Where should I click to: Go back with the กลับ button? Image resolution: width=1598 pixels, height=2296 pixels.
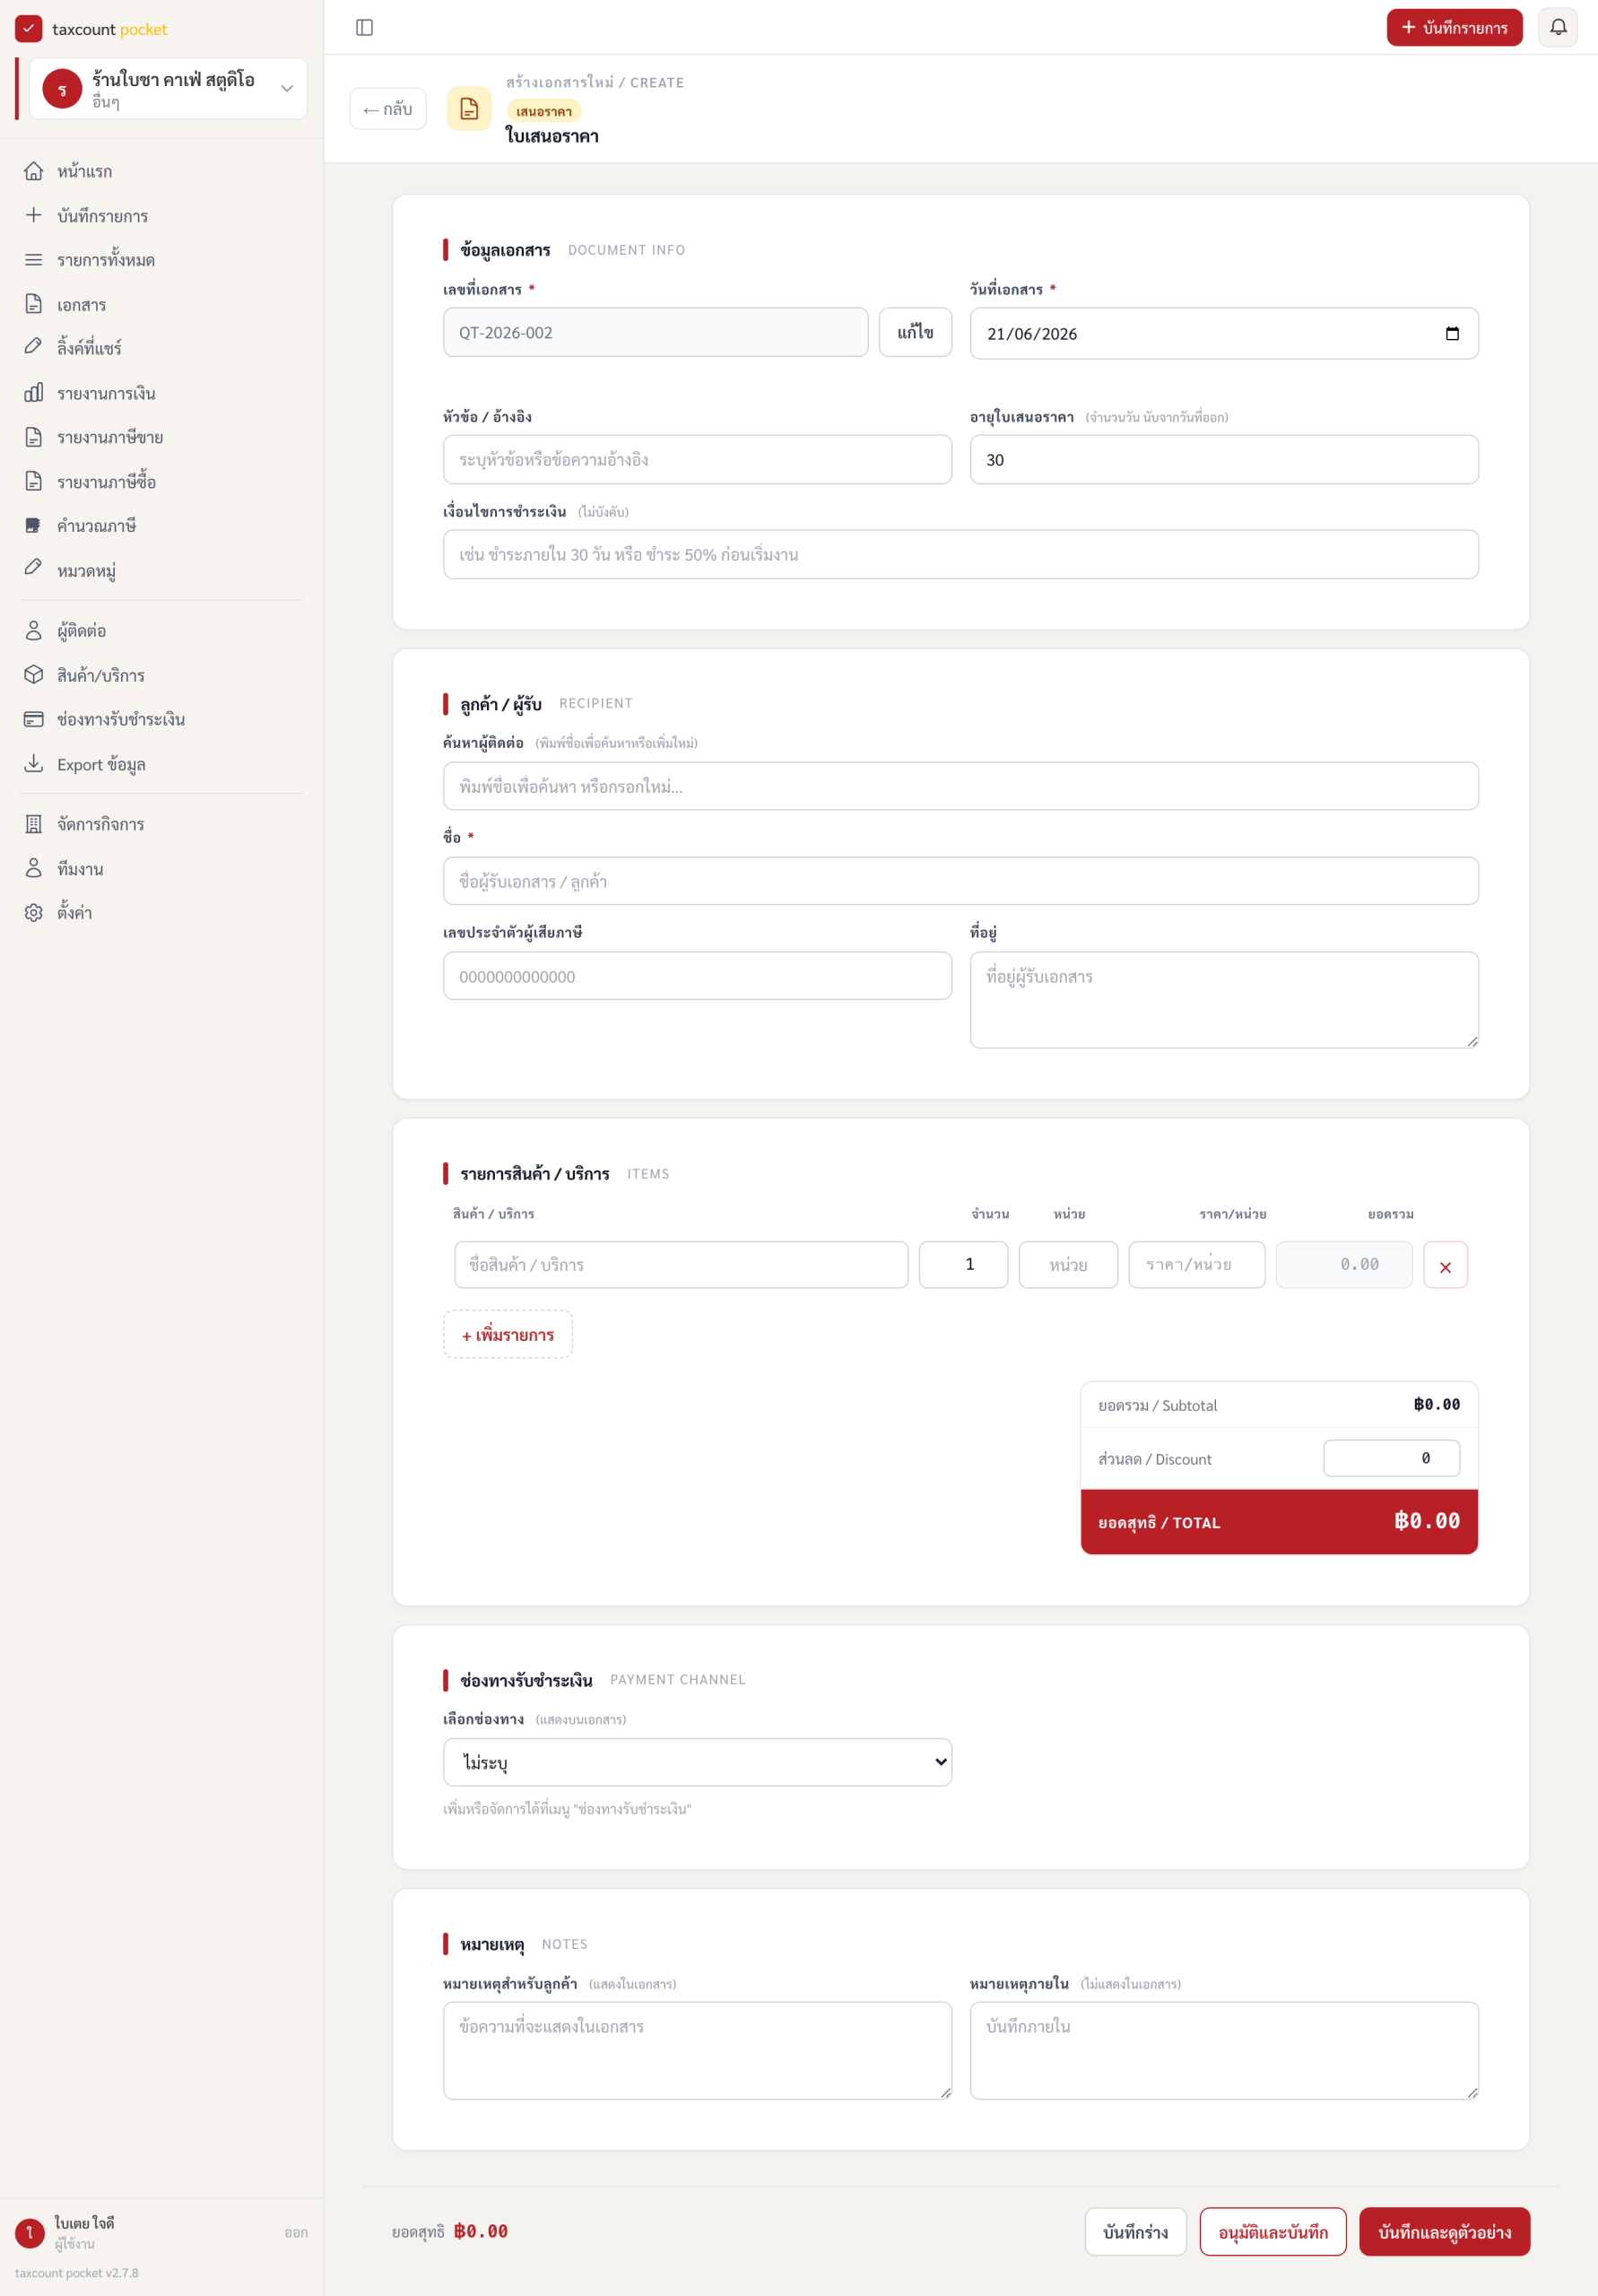[x=388, y=109]
